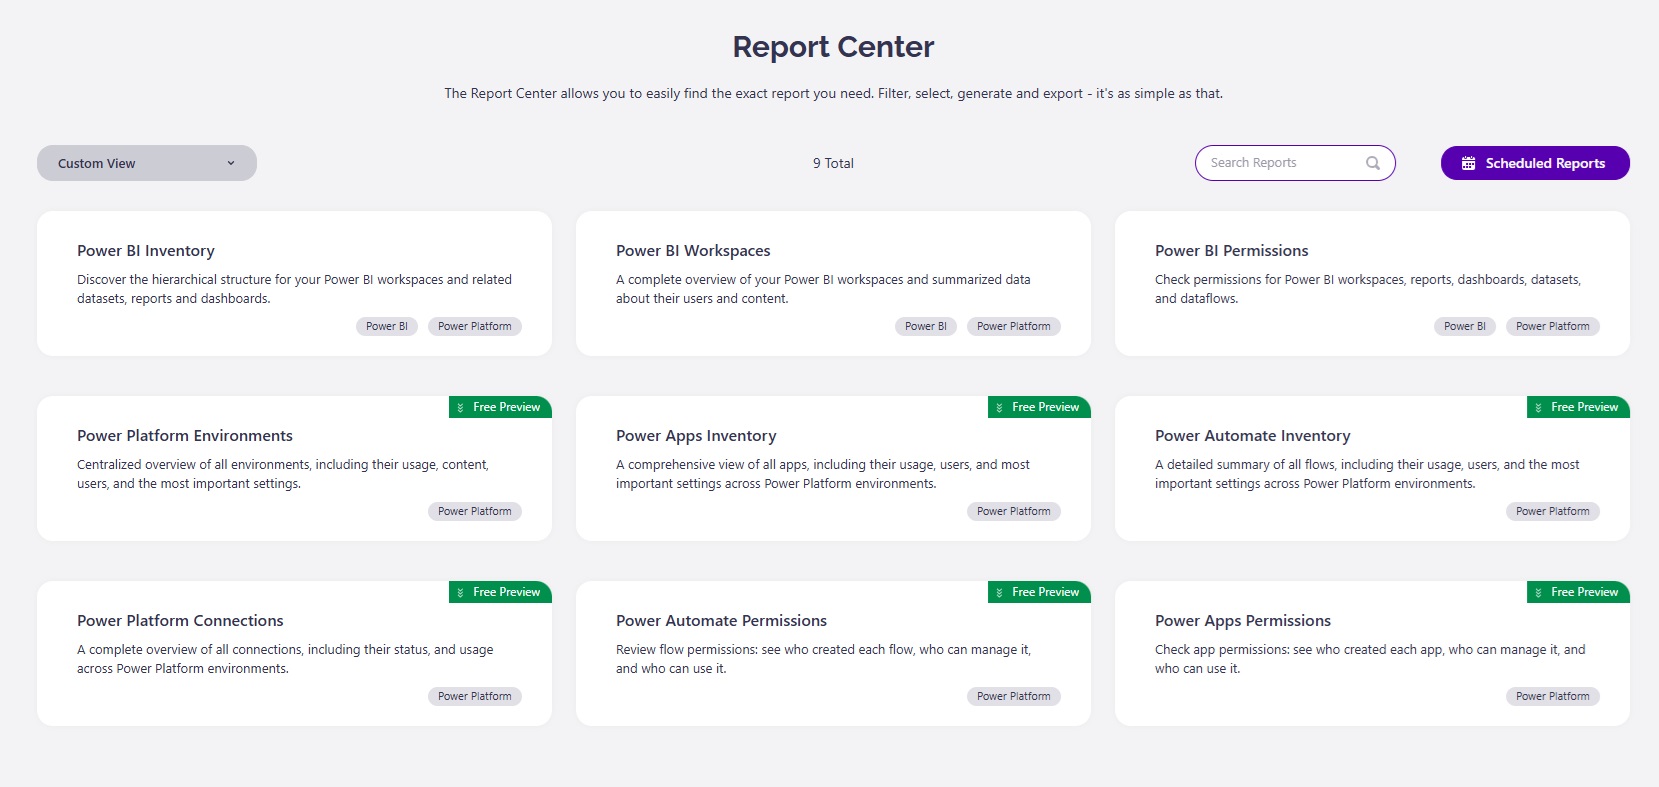Click the Free Preview badge on Power Platform Environments
Image resolution: width=1659 pixels, height=787 pixels.
coord(500,407)
